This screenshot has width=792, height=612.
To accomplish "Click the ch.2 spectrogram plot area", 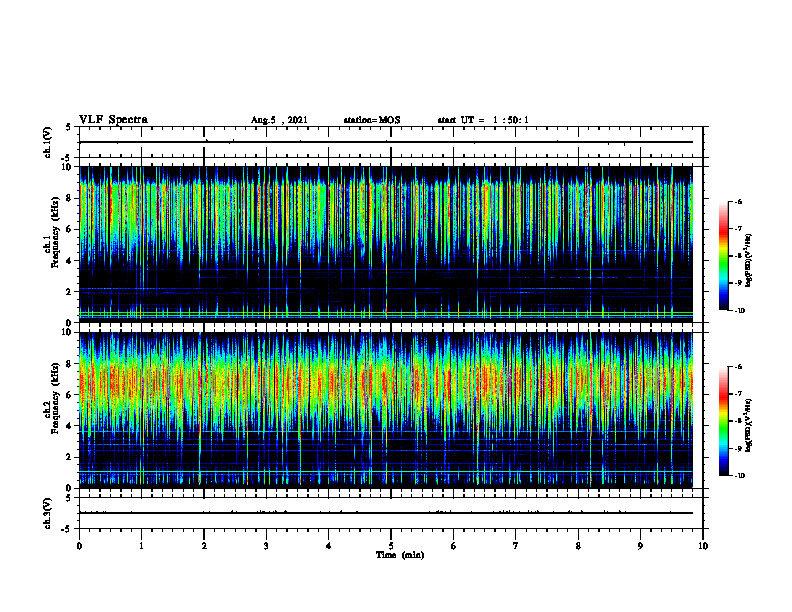I will click(386, 410).
